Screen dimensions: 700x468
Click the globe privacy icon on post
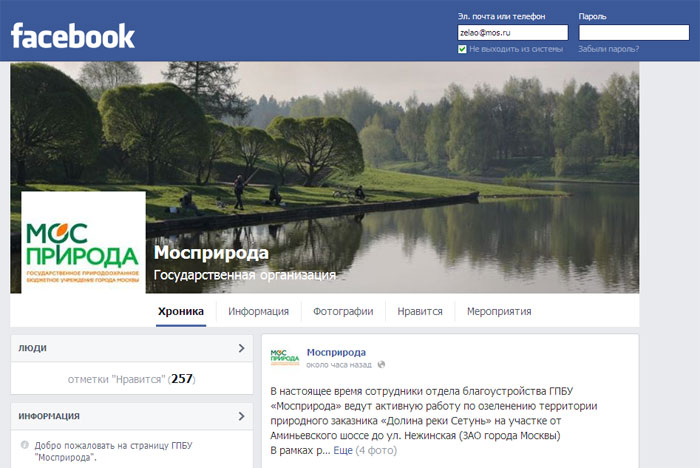tap(381, 365)
